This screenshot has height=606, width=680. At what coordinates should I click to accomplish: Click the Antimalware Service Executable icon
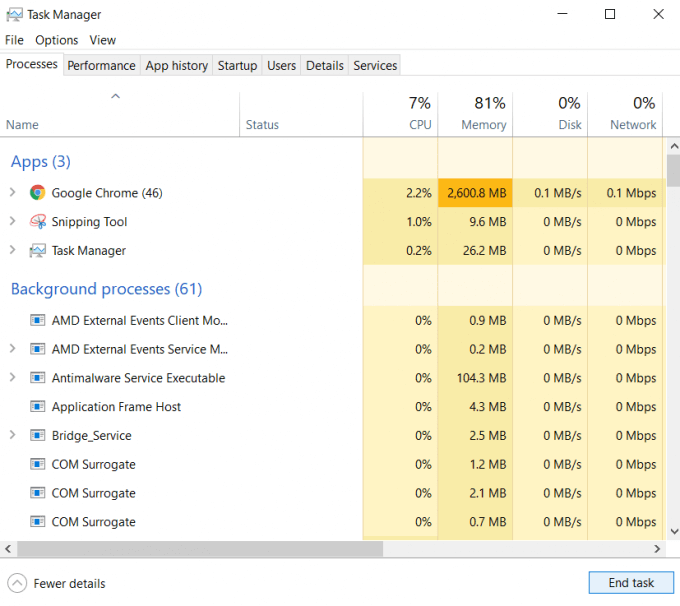(x=38, y=378)
